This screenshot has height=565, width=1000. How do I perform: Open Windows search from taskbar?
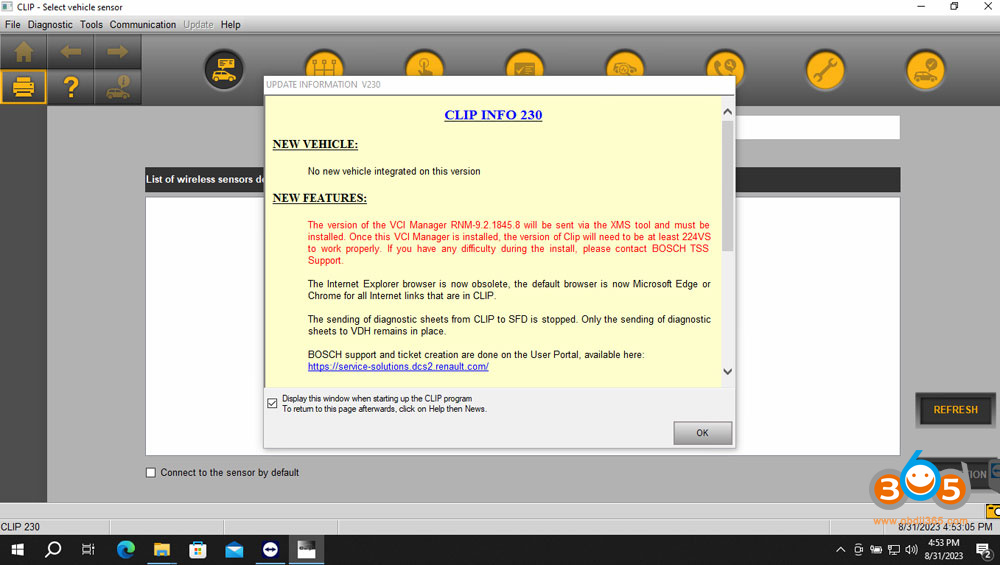(53, 550)
